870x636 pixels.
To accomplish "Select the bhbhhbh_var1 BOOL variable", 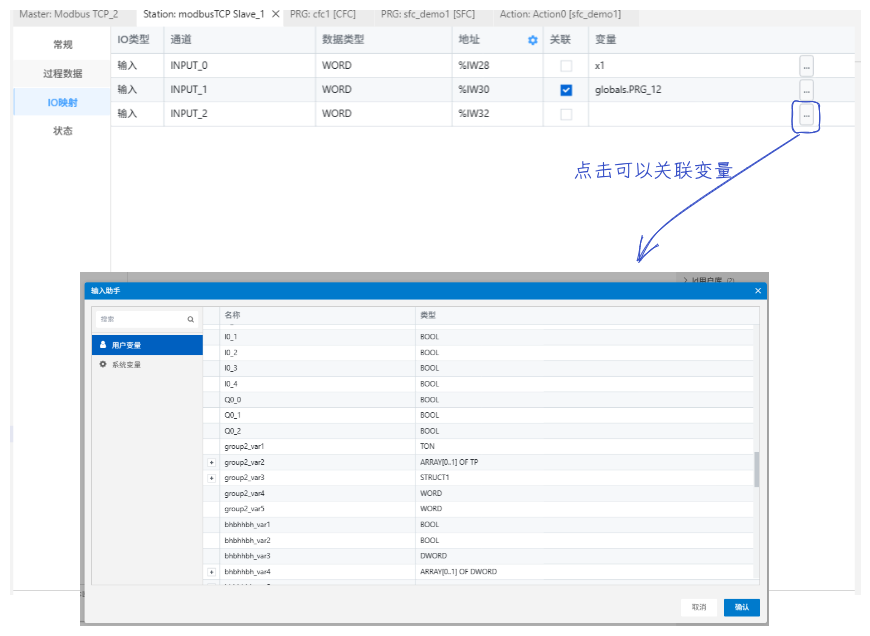I will pyautogui.click(x=478, y=524).
